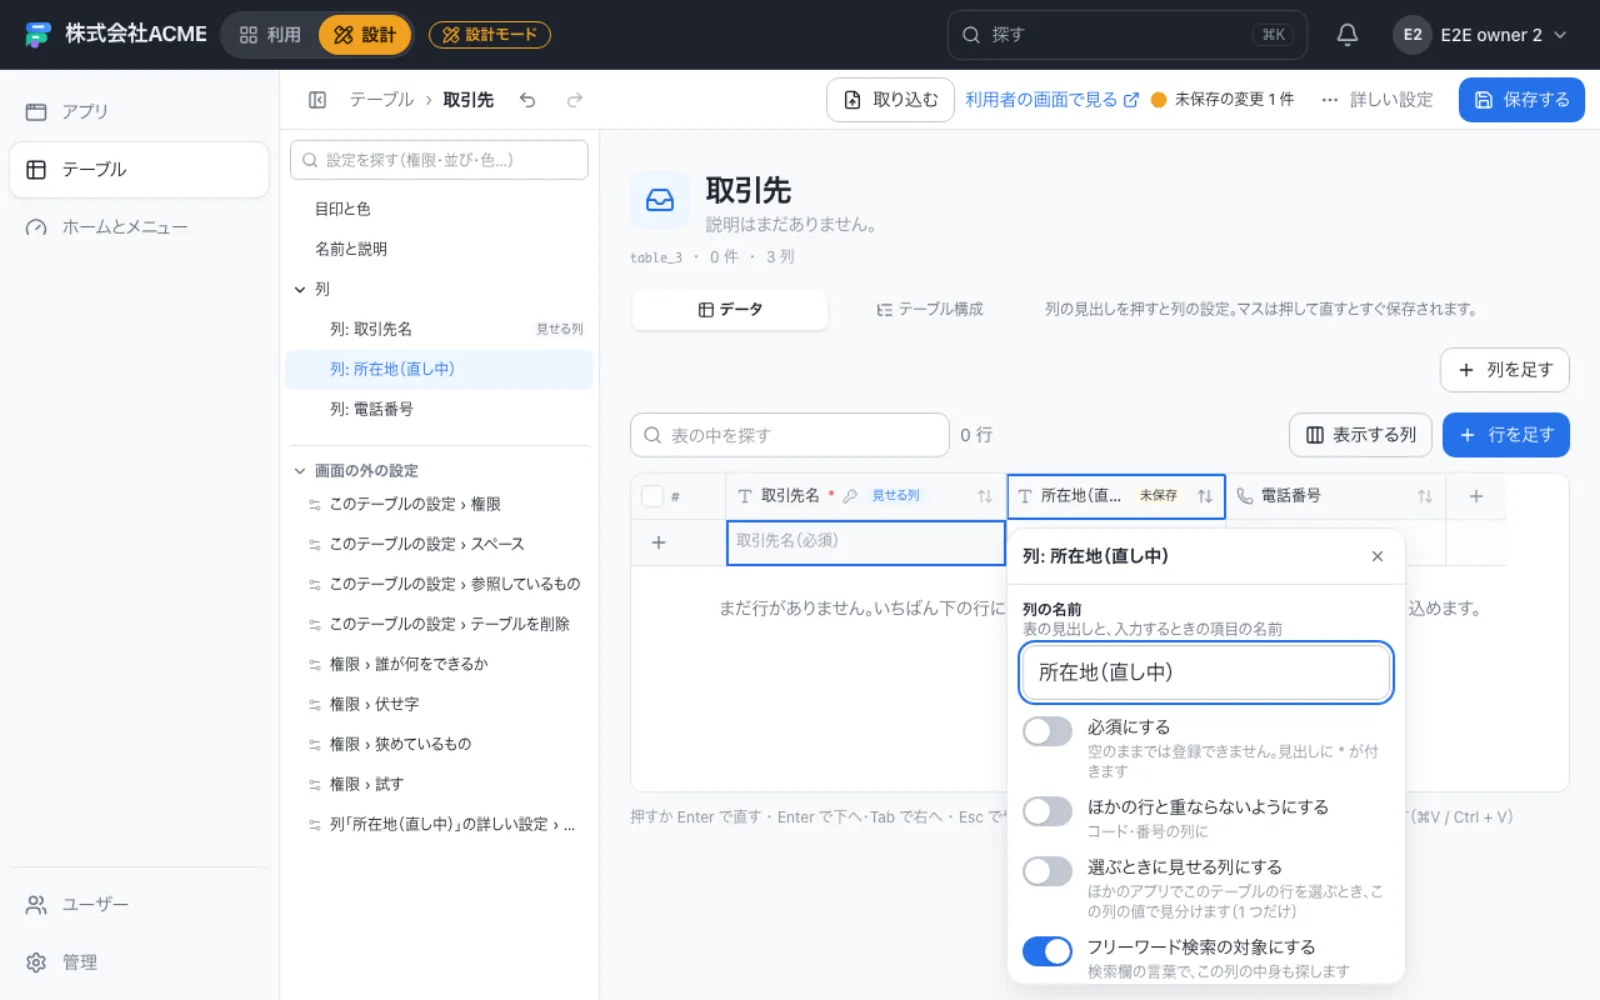The height and width of the screenshot is (1000, 1600).
Task: Toggle ほかの行と重ならないようにする switch
Action: [1047, 811]
